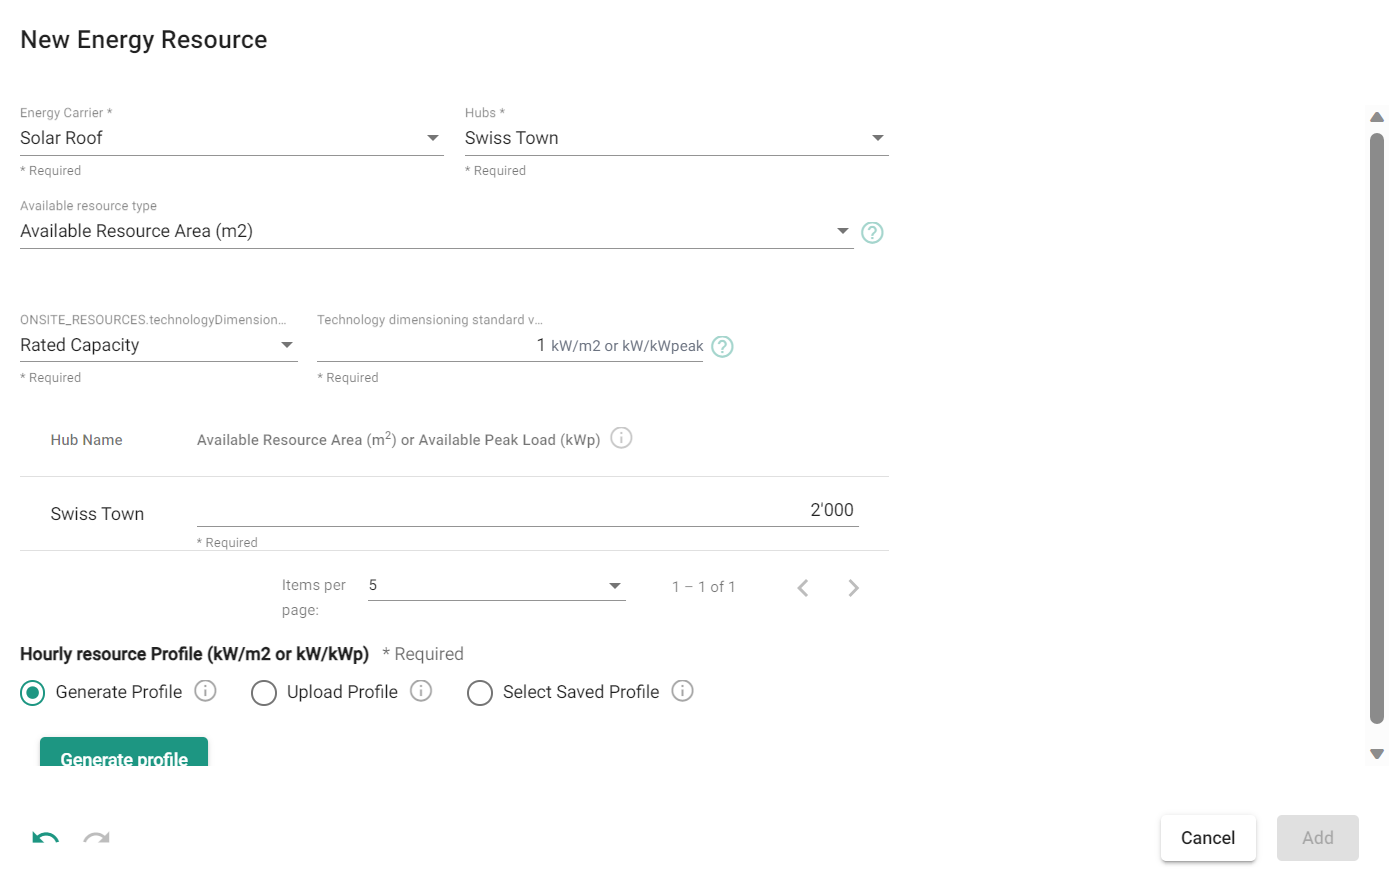Show info icon beside Select Saved Profile
The height and width of the screenshot is (895, 1389).
(x=682, y=691)
